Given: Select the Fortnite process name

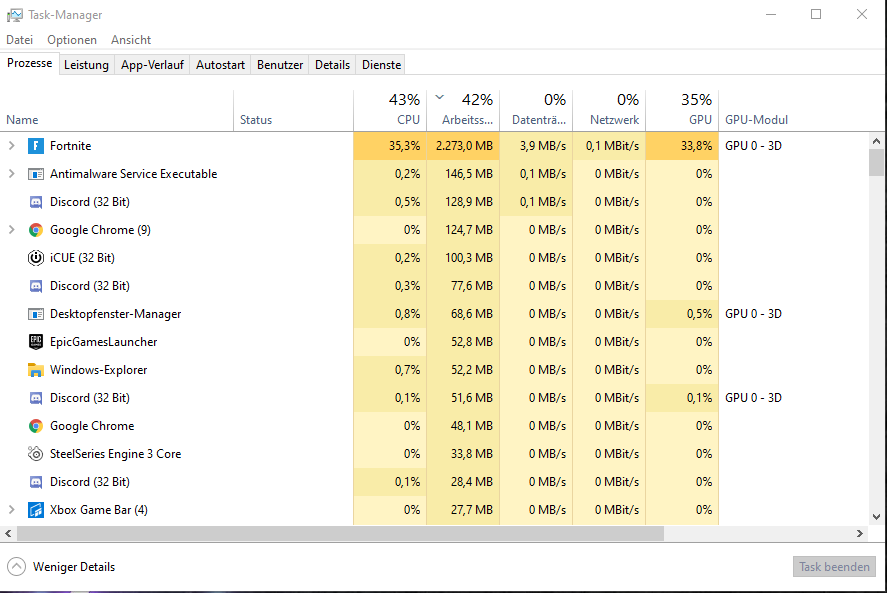Looking at the screenshot, I should [x=70, y=146].
